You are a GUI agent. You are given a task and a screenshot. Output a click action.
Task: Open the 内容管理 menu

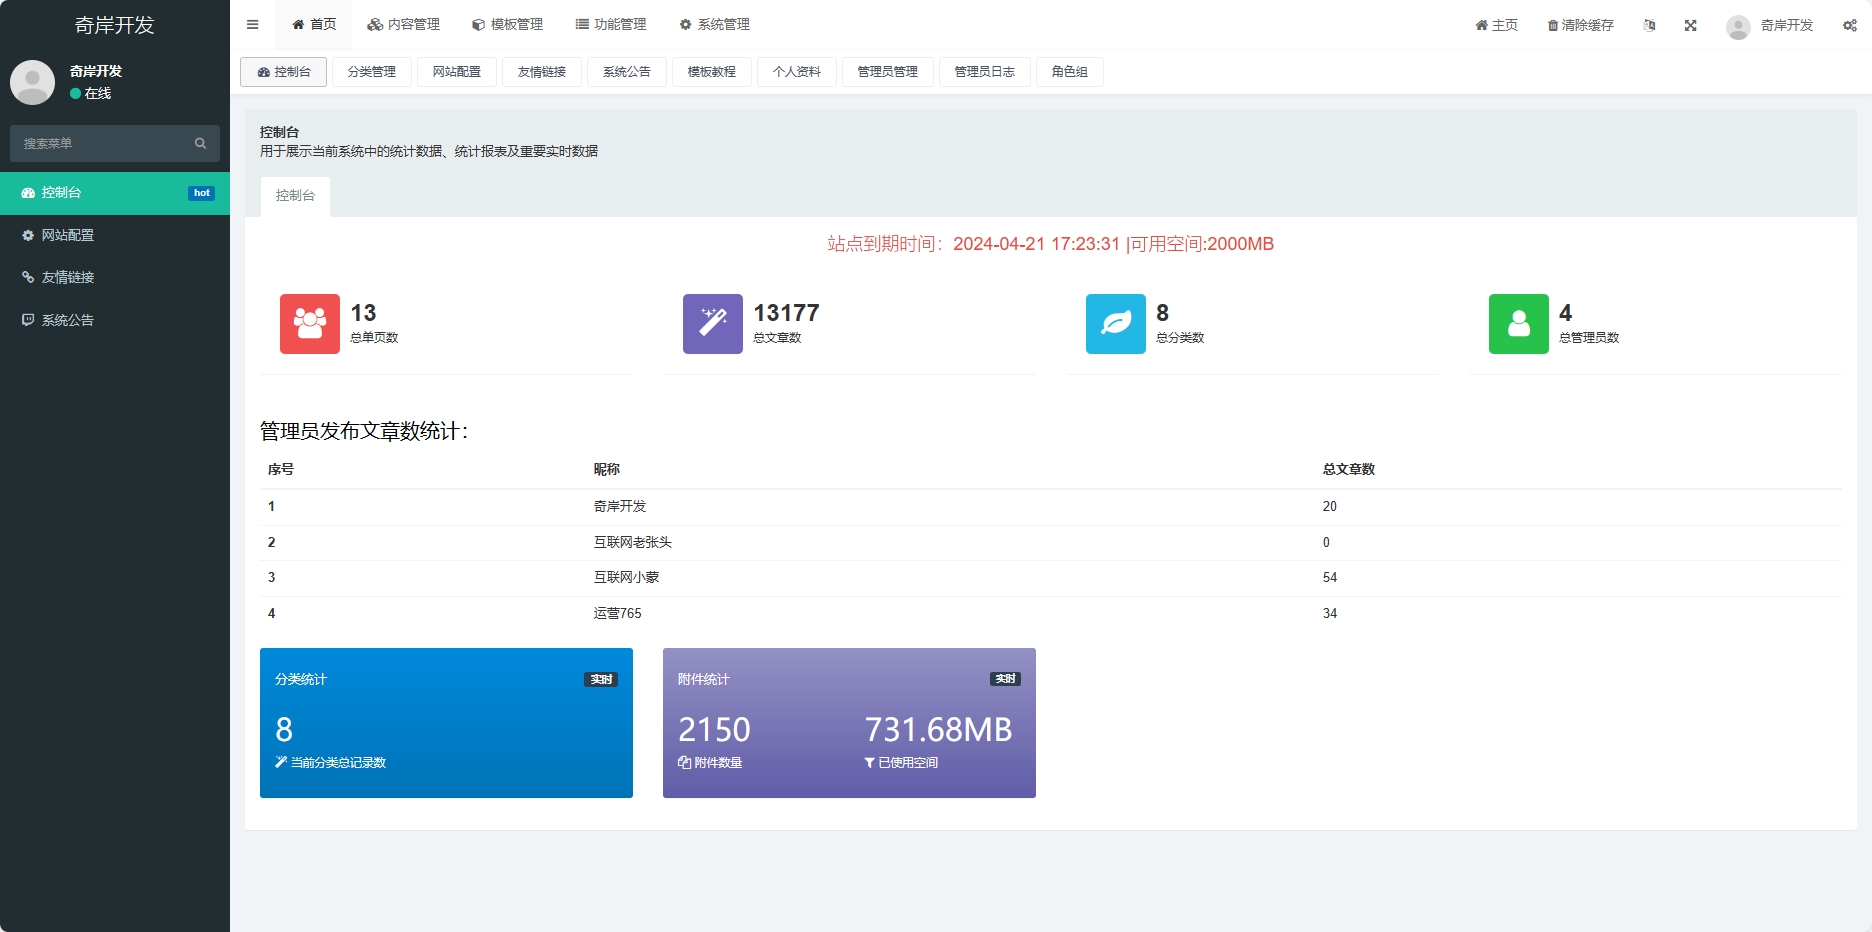pos(404,24)
